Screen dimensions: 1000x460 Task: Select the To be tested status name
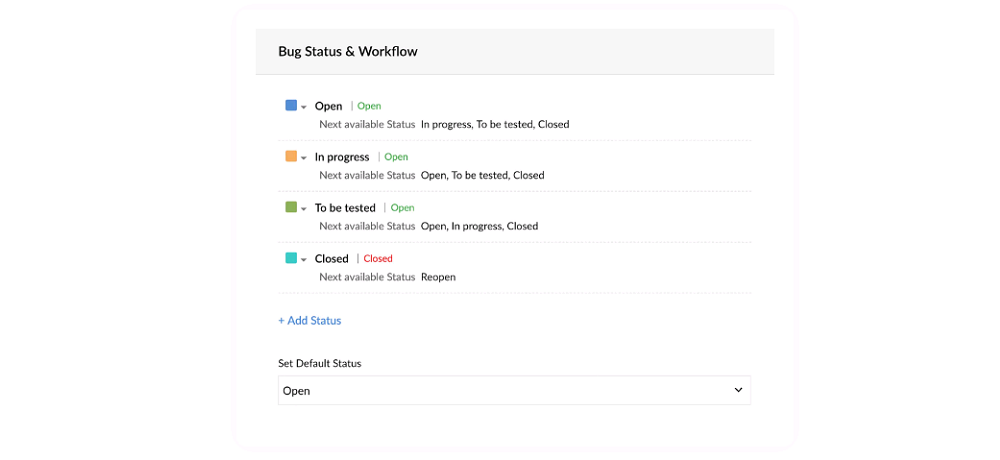tap(345, 208)
